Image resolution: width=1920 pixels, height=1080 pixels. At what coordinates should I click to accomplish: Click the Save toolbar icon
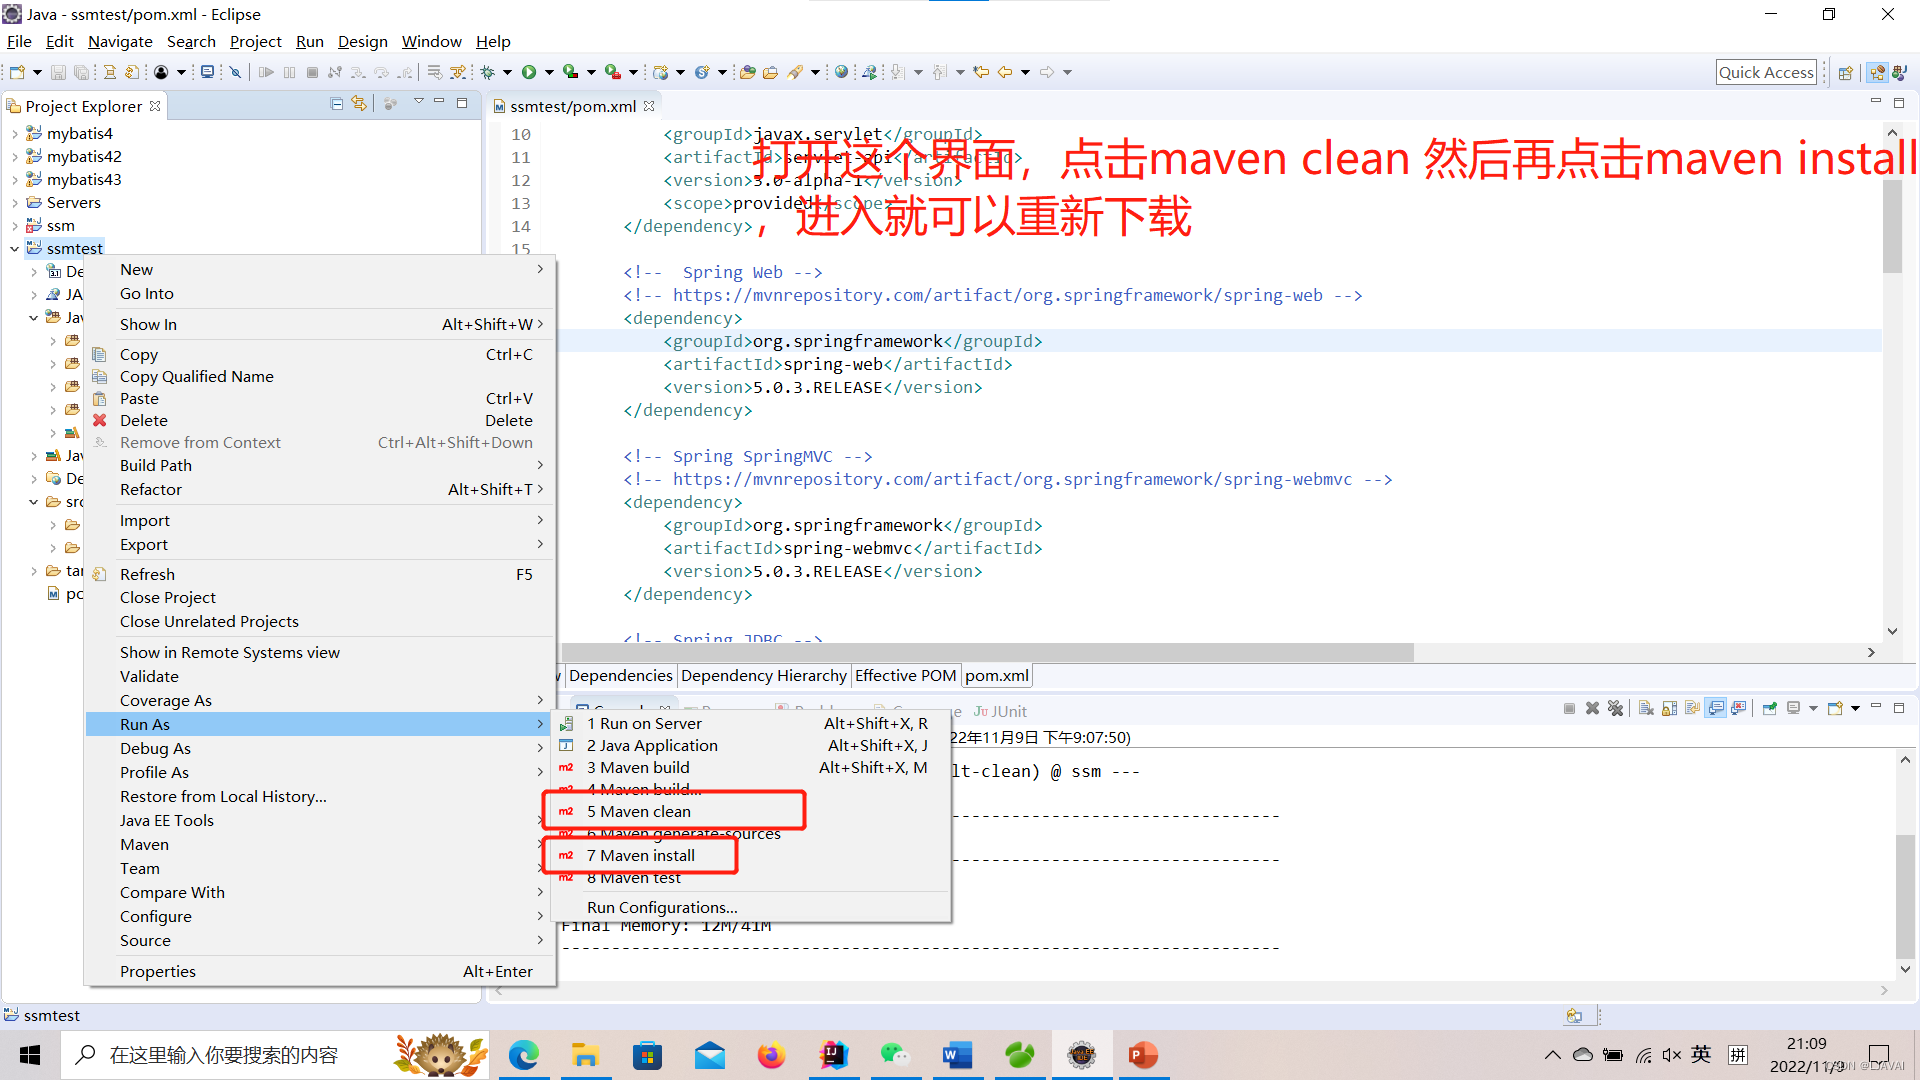click(58, 72)
